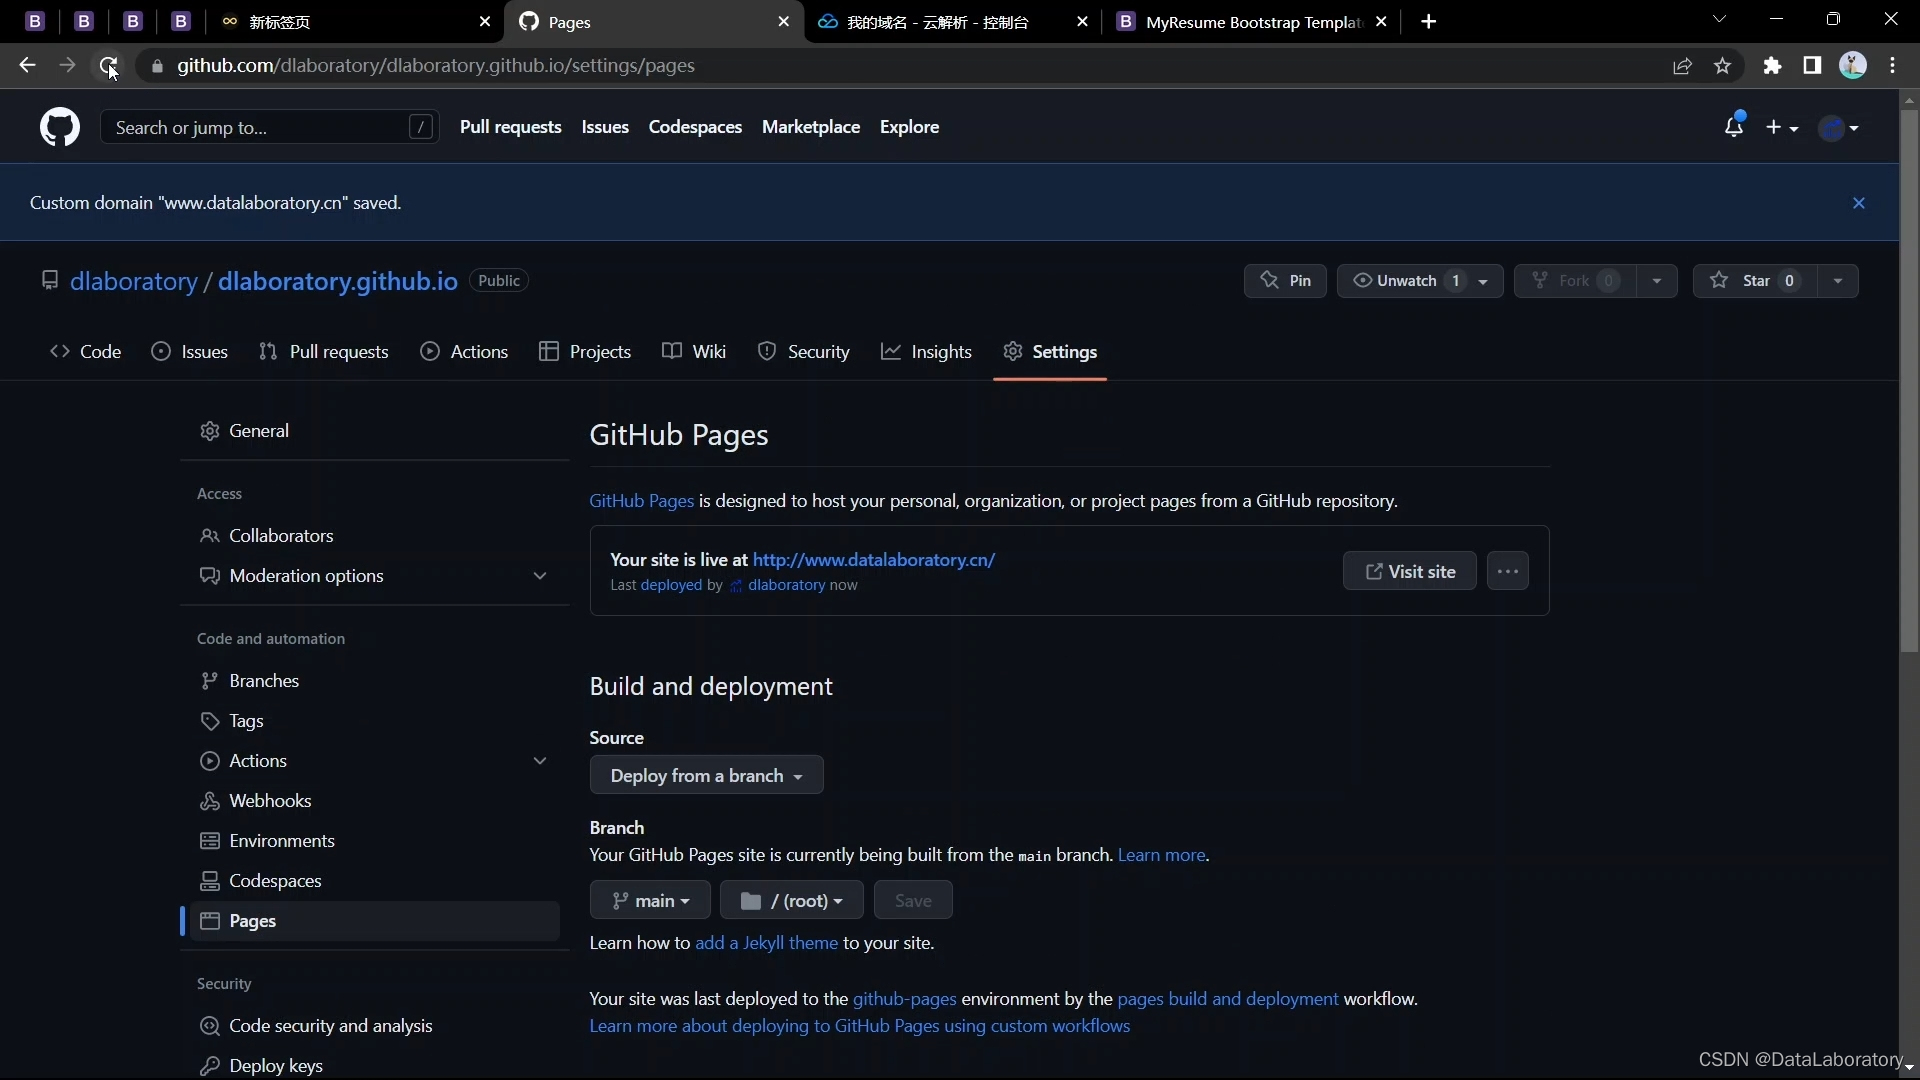Click the Visit site button

pyautogui.click(x=1409, y=571)
